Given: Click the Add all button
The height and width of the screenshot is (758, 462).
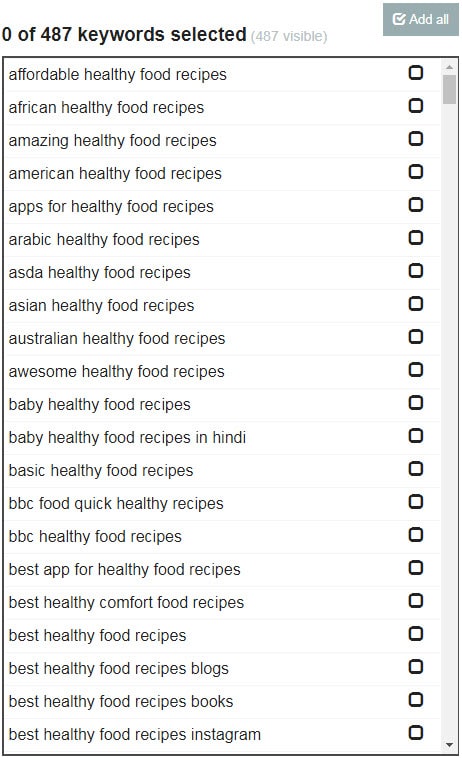Looking at the screenshot, I should tap(420, 19).
